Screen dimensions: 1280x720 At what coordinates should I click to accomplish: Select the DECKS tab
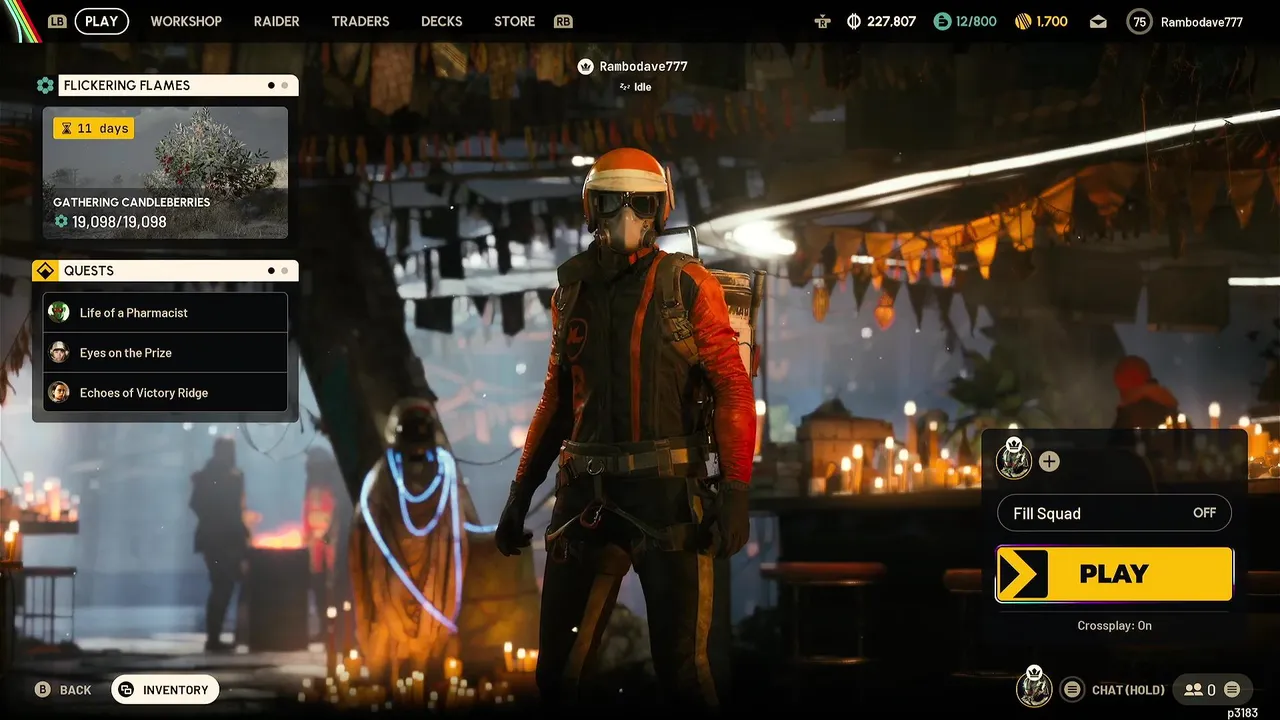(442, 21)
